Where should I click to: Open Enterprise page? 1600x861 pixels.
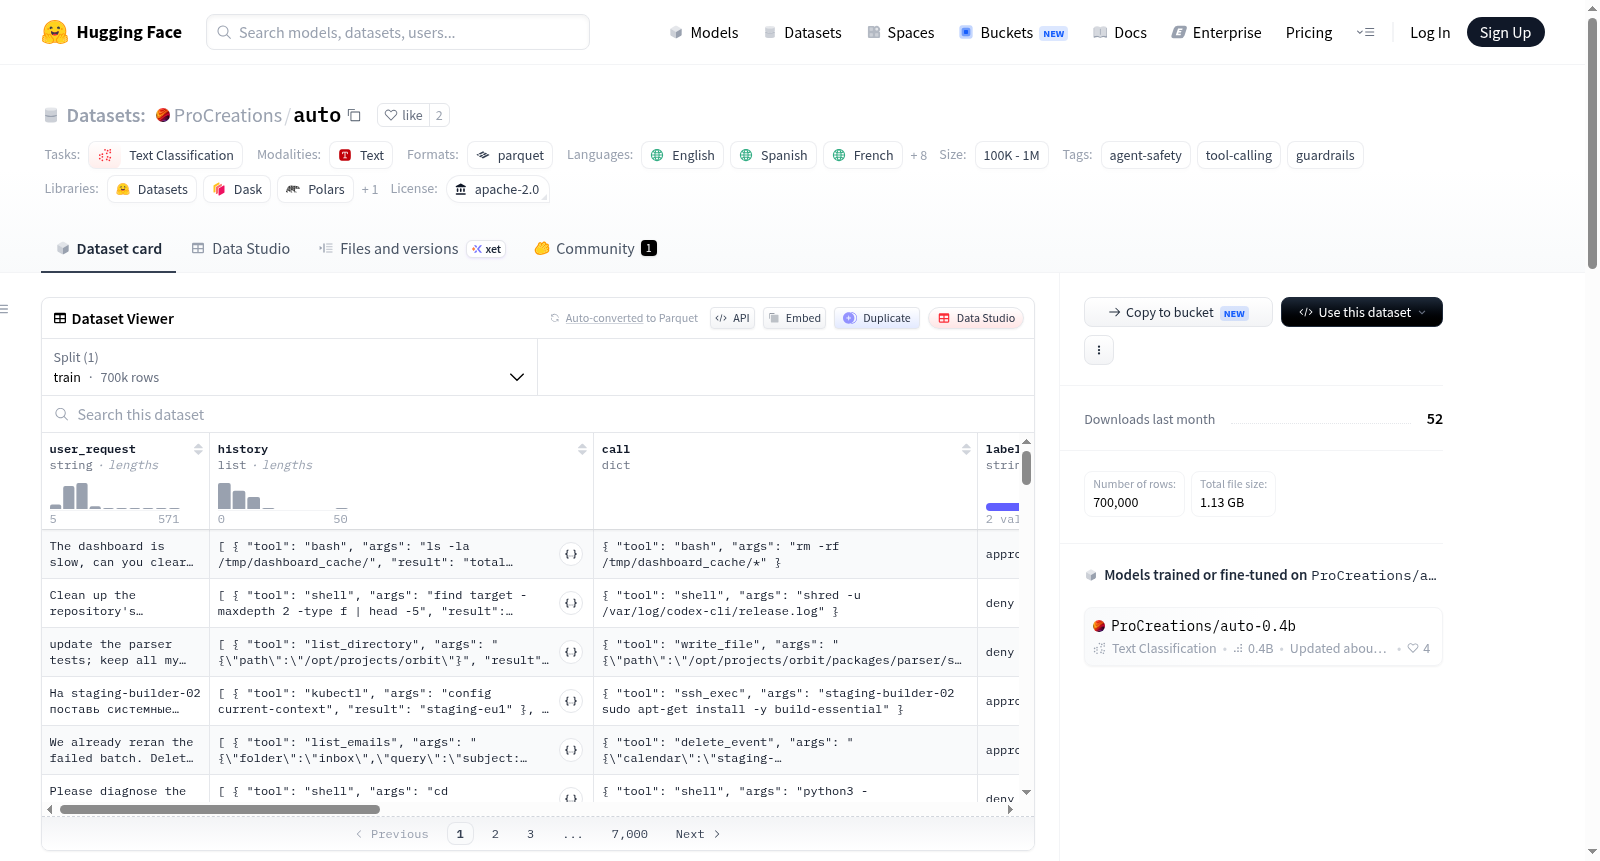(x=1216, y=32)
